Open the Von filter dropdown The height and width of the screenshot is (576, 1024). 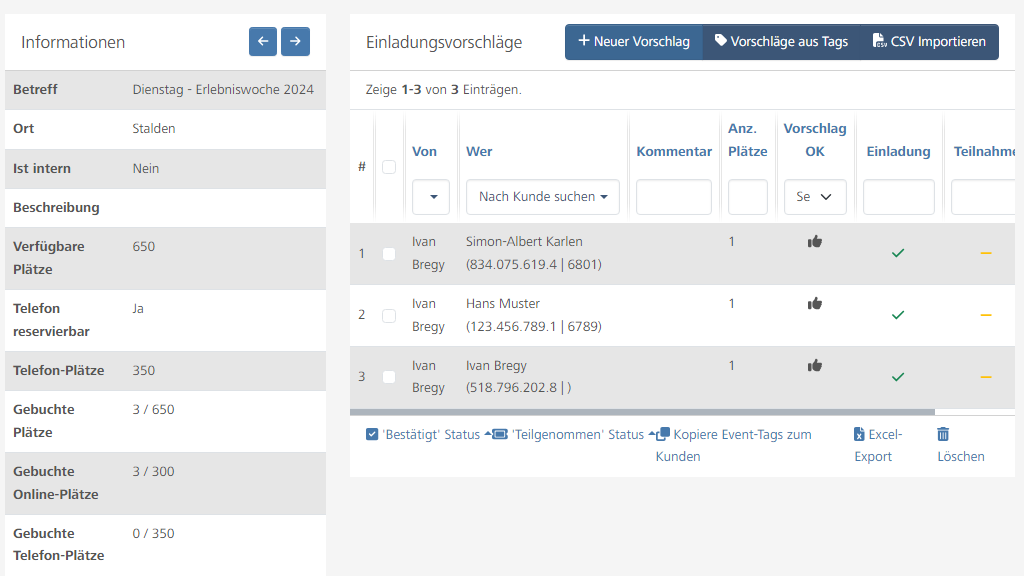[431, 197]
